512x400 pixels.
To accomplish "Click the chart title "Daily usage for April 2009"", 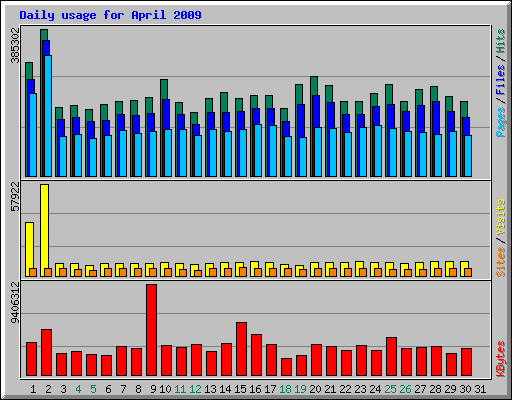I will [x=110, y=15].
